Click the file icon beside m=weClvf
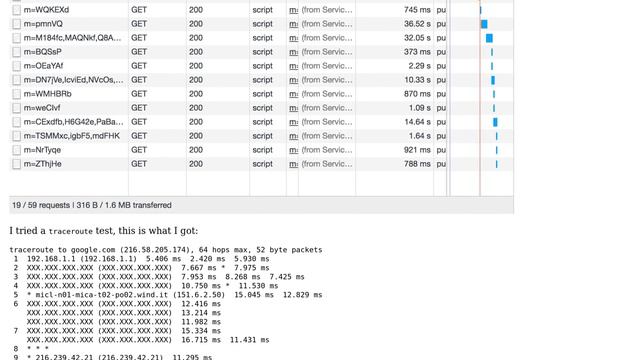The height and width of the screenshot is (360, 640). (16, 108)
